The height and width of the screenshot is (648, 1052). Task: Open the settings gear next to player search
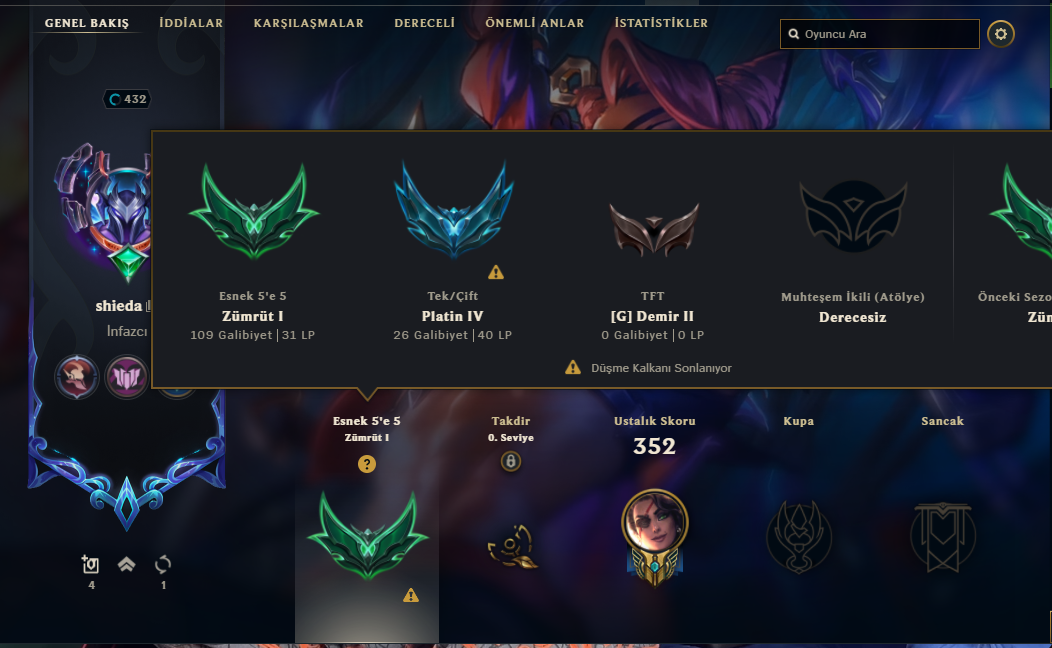(x=1000, y=34)
